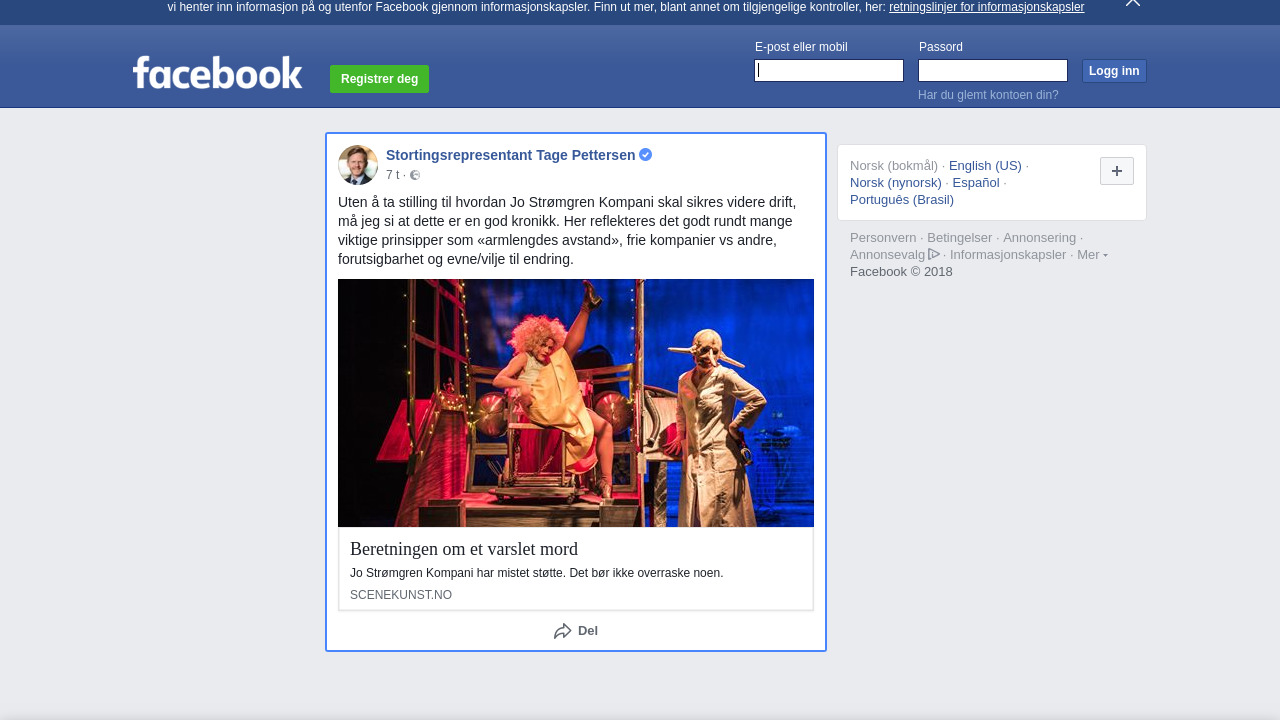
Task: Switch language to English (US)
Action: click(985, 166)
